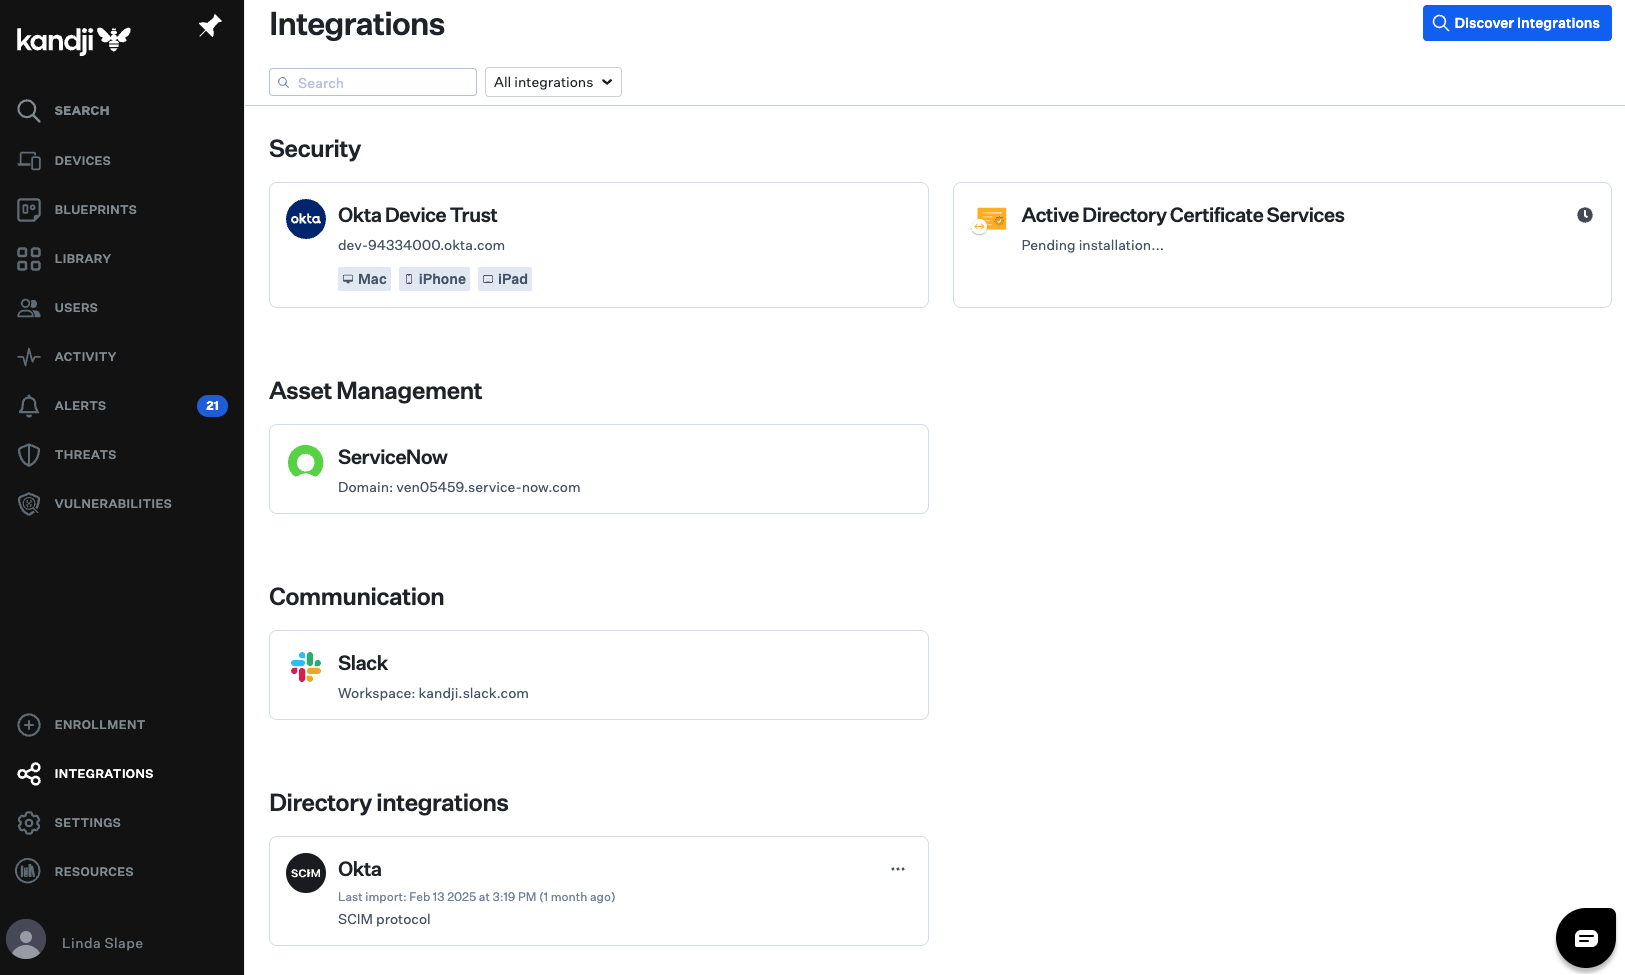View the Activity page
This screenshot has width=1625, height=975.
click(85, 357)
